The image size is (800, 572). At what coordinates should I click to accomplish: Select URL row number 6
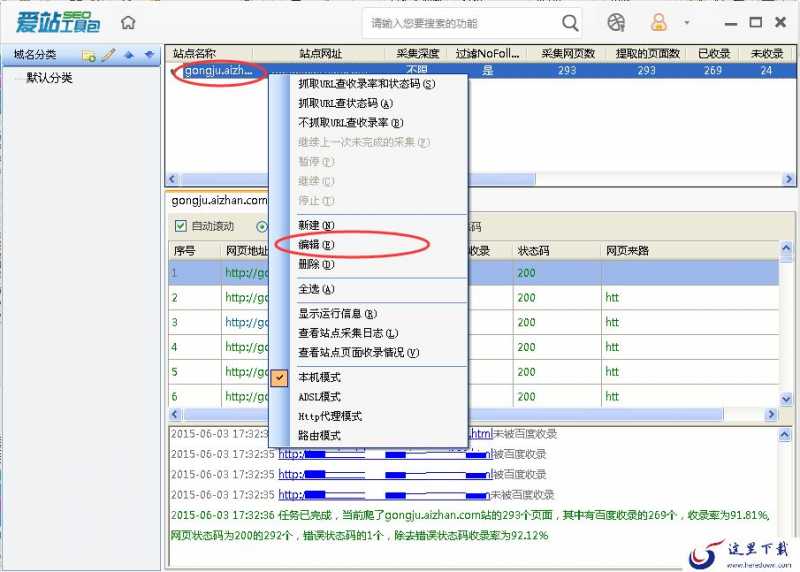[473, 396]
